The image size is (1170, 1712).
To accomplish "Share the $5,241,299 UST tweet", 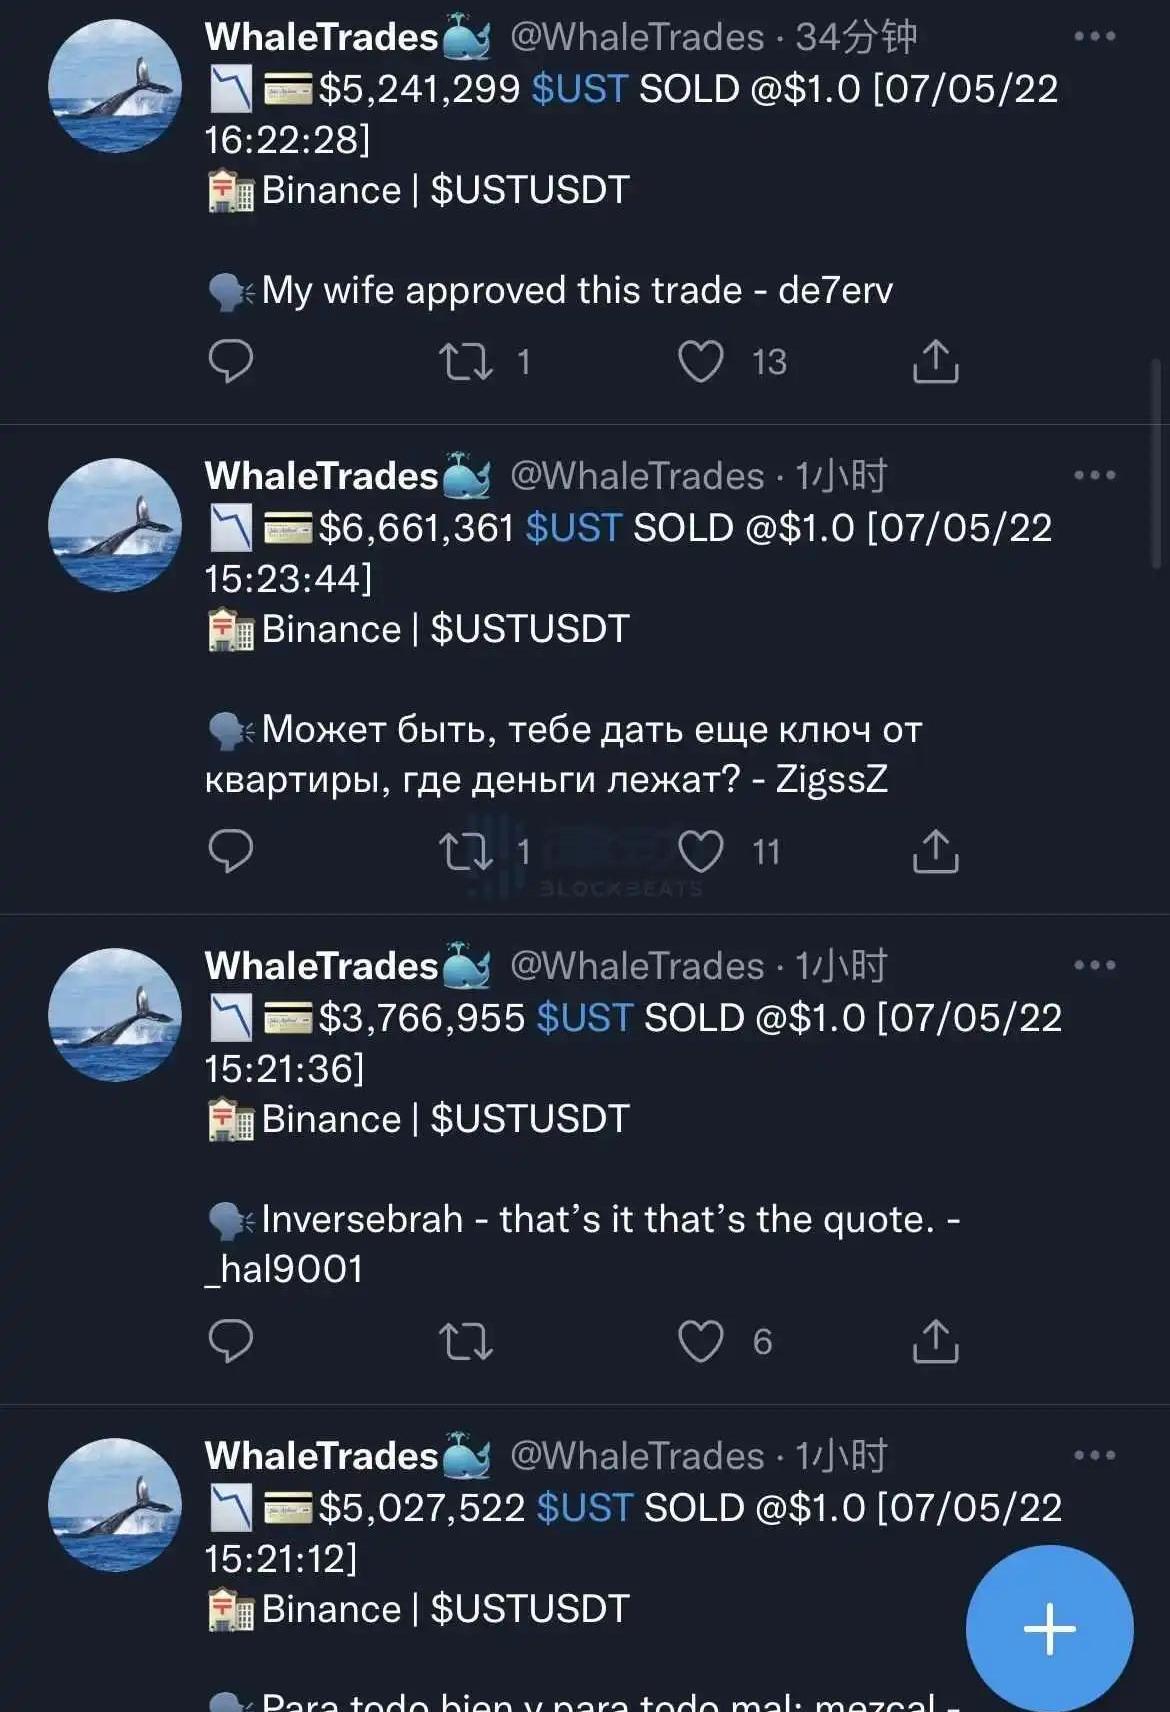I will pos(935,361).
